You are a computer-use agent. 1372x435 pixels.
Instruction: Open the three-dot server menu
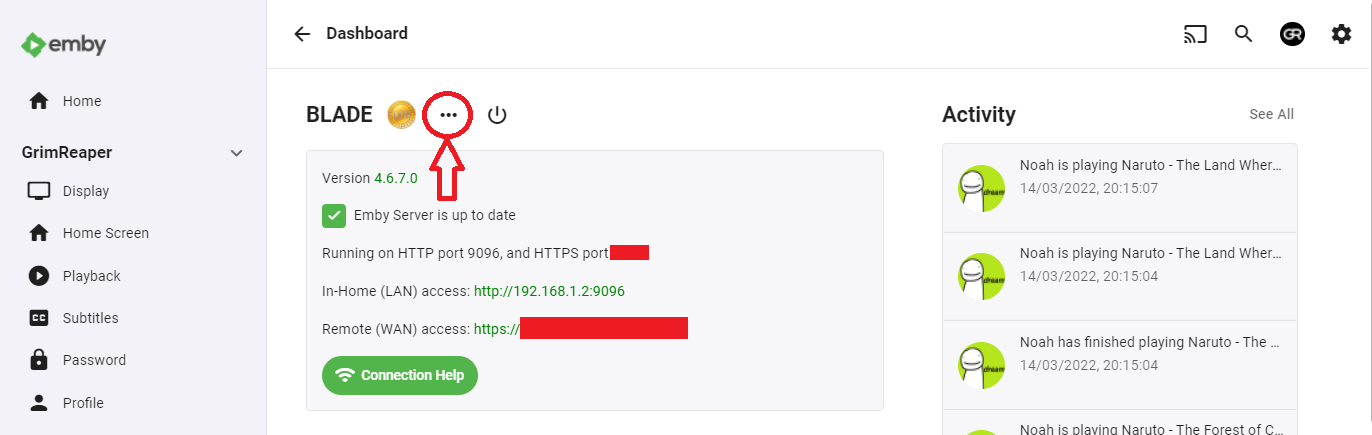coord(449,115)
